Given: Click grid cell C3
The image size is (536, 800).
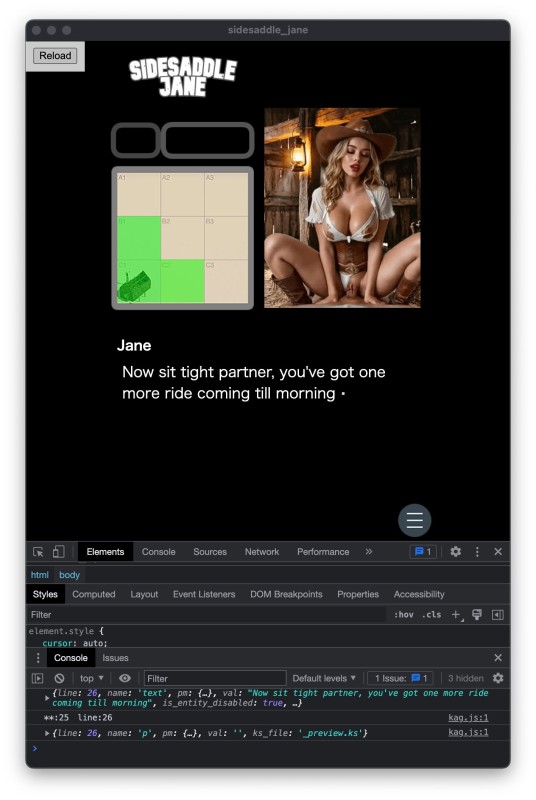Looking at the screenshot, I should tap(226, 282).
